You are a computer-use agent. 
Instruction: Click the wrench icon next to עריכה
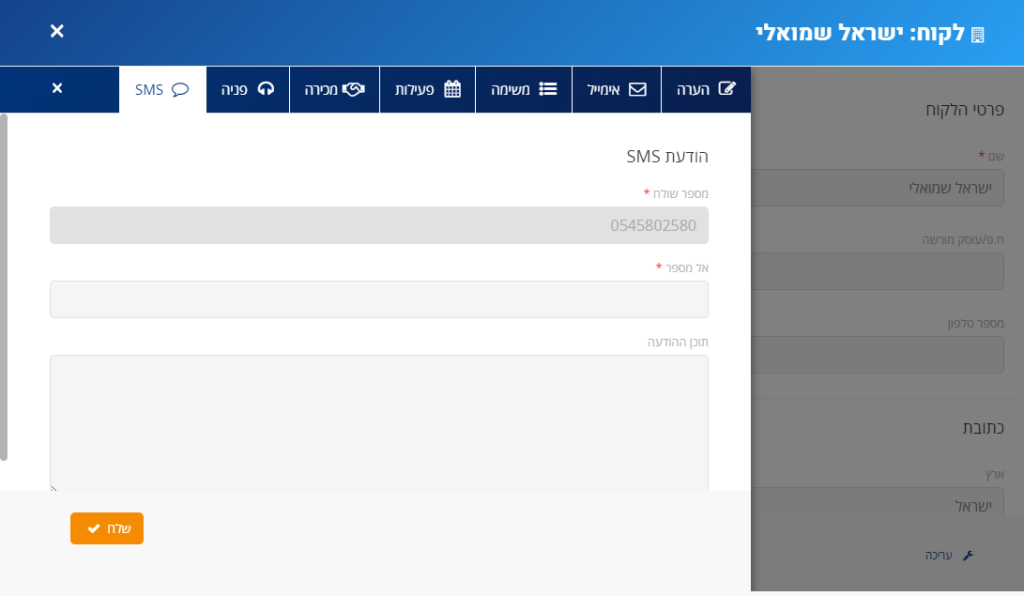coord(968,555)
